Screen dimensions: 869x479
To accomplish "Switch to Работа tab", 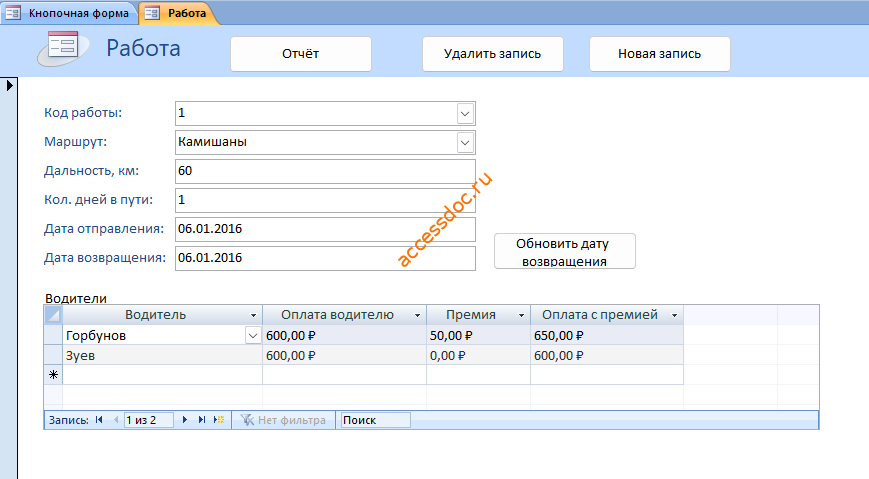I will [177, 13].
